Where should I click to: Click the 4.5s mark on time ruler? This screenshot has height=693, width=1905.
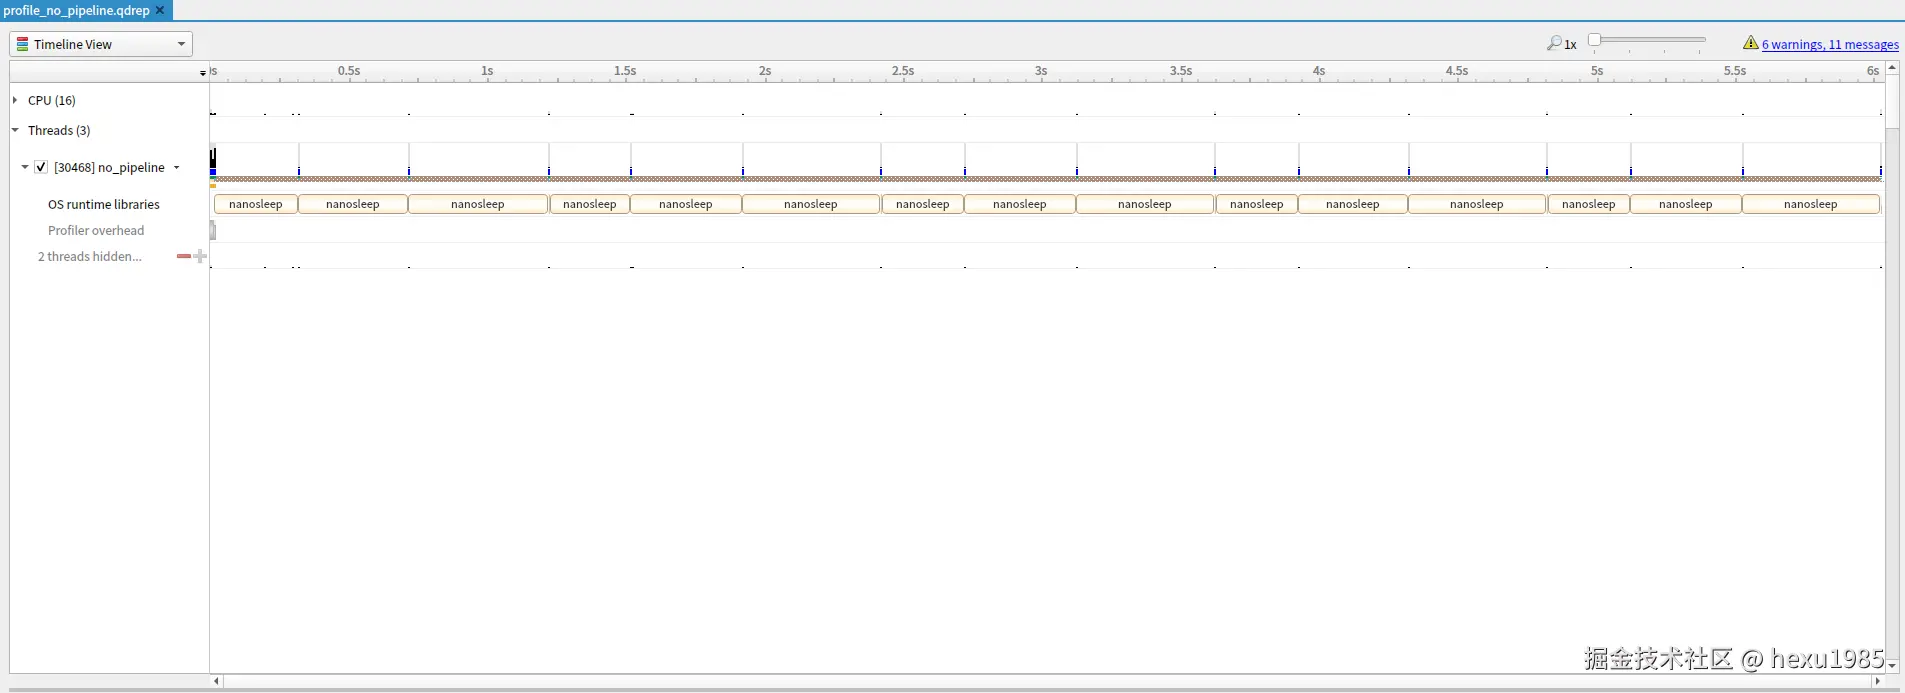[x=1457, y=72]
